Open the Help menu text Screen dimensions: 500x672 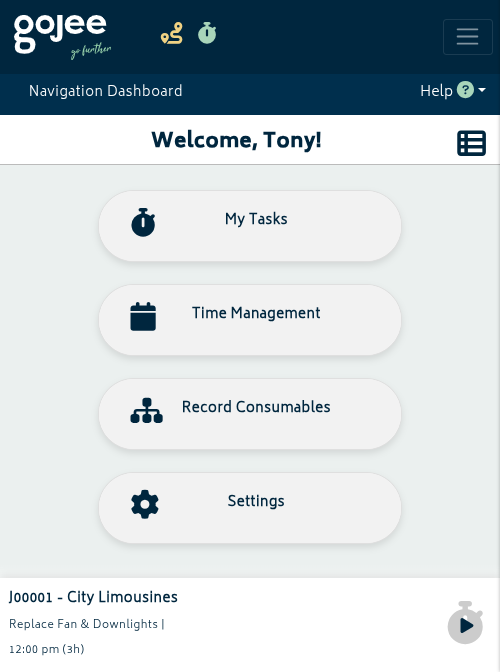coord(436,91)
